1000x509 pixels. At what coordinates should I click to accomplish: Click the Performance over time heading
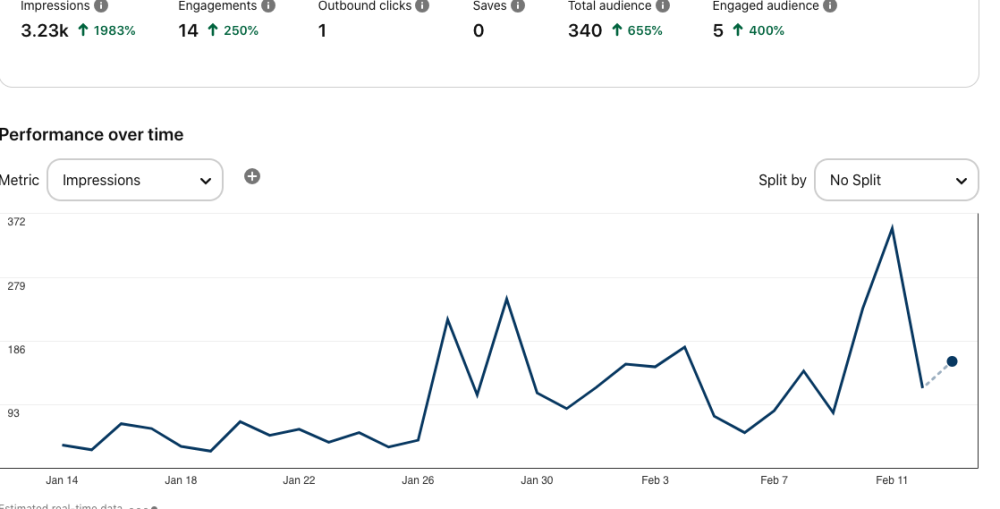coord(92,135)
